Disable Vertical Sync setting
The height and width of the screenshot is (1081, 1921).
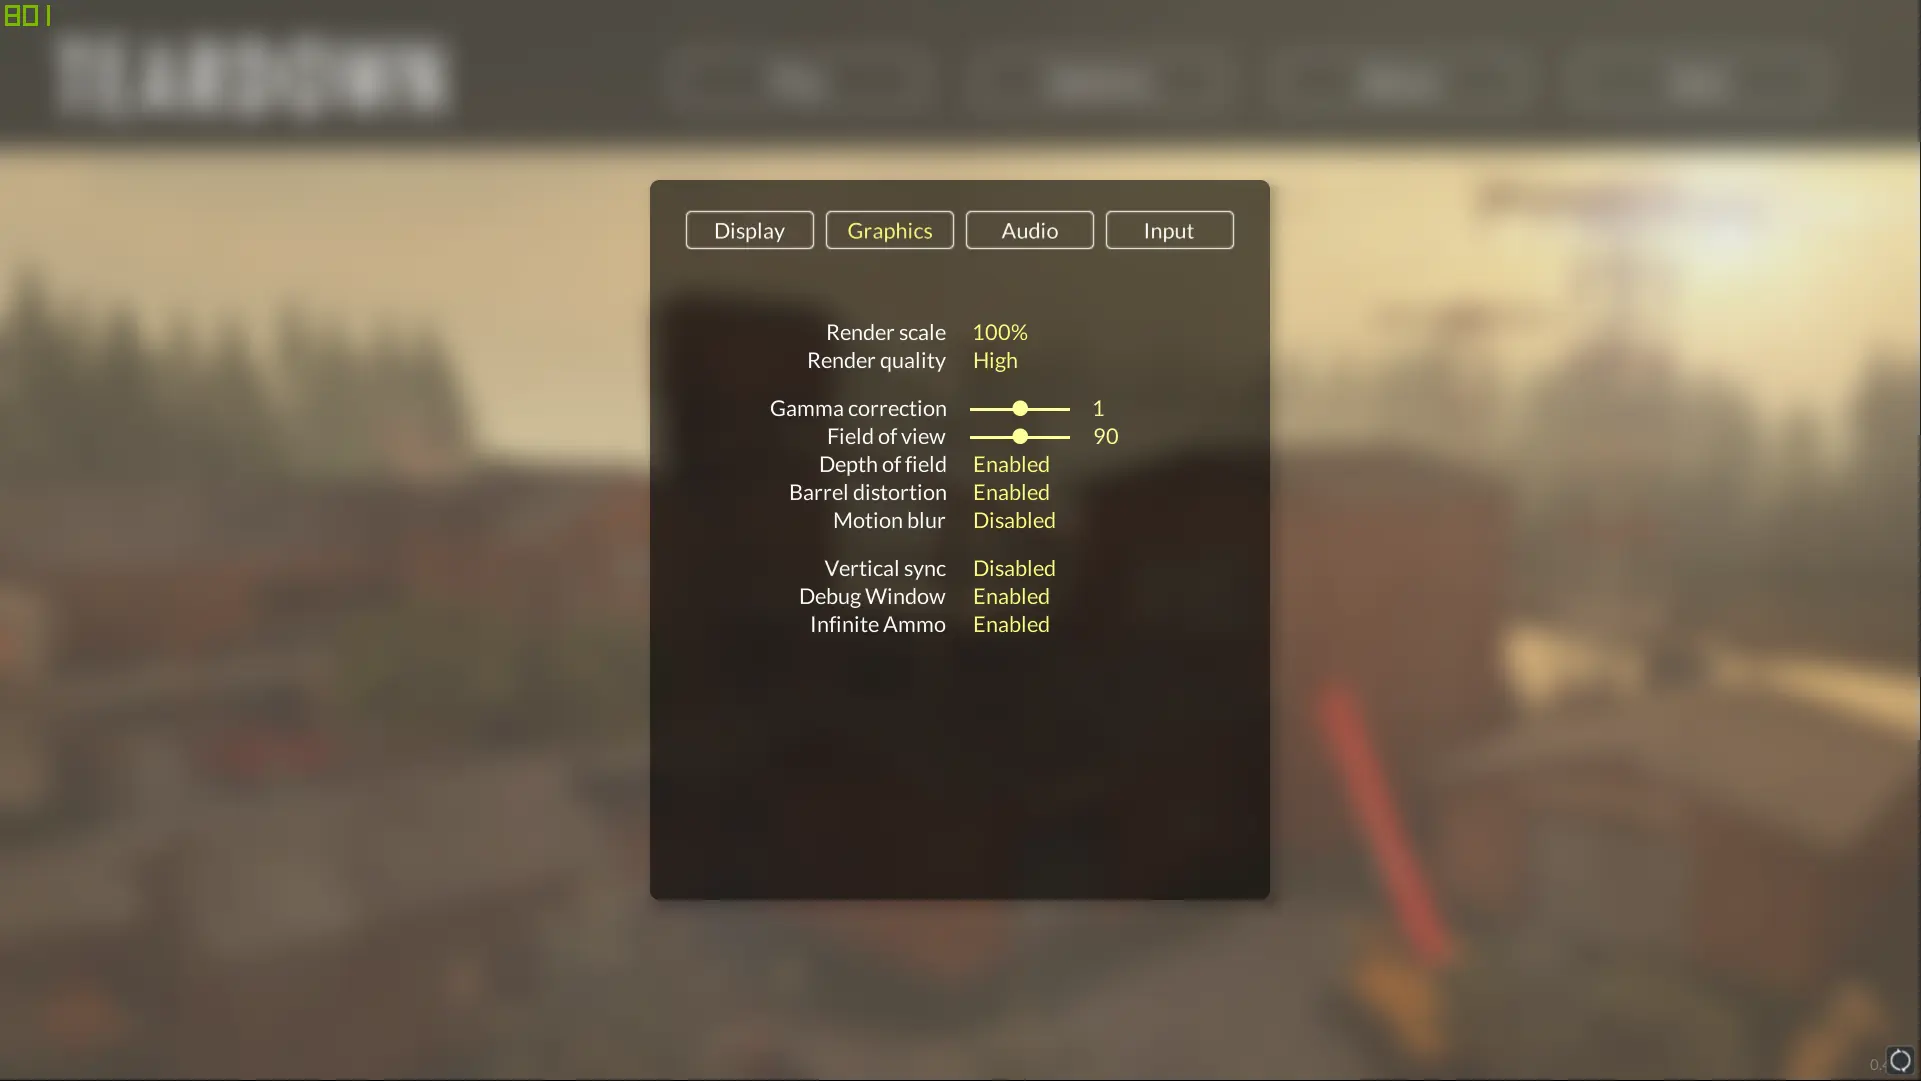point(1013,569)
